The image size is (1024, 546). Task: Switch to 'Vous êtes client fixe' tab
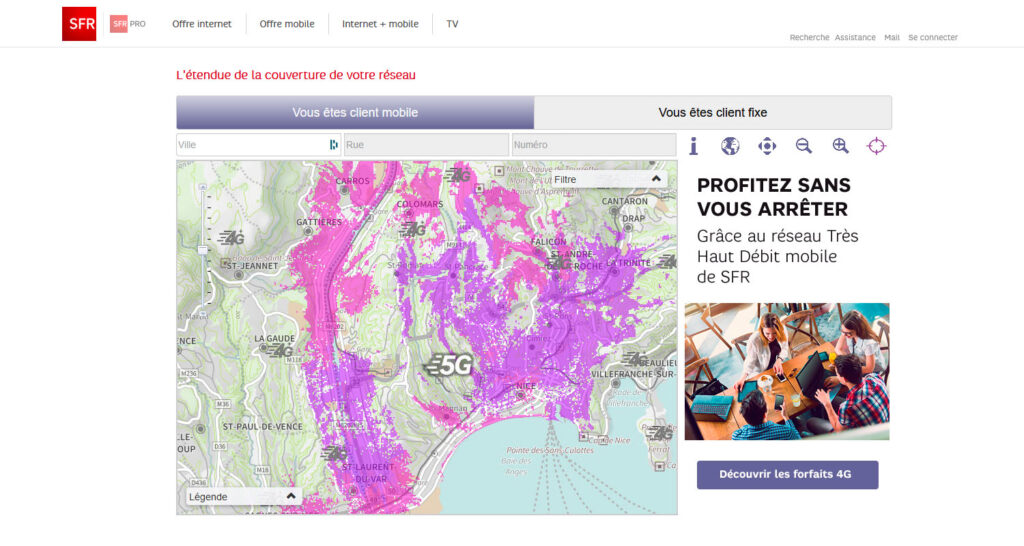pyautogui.click(x=712, y=112)
